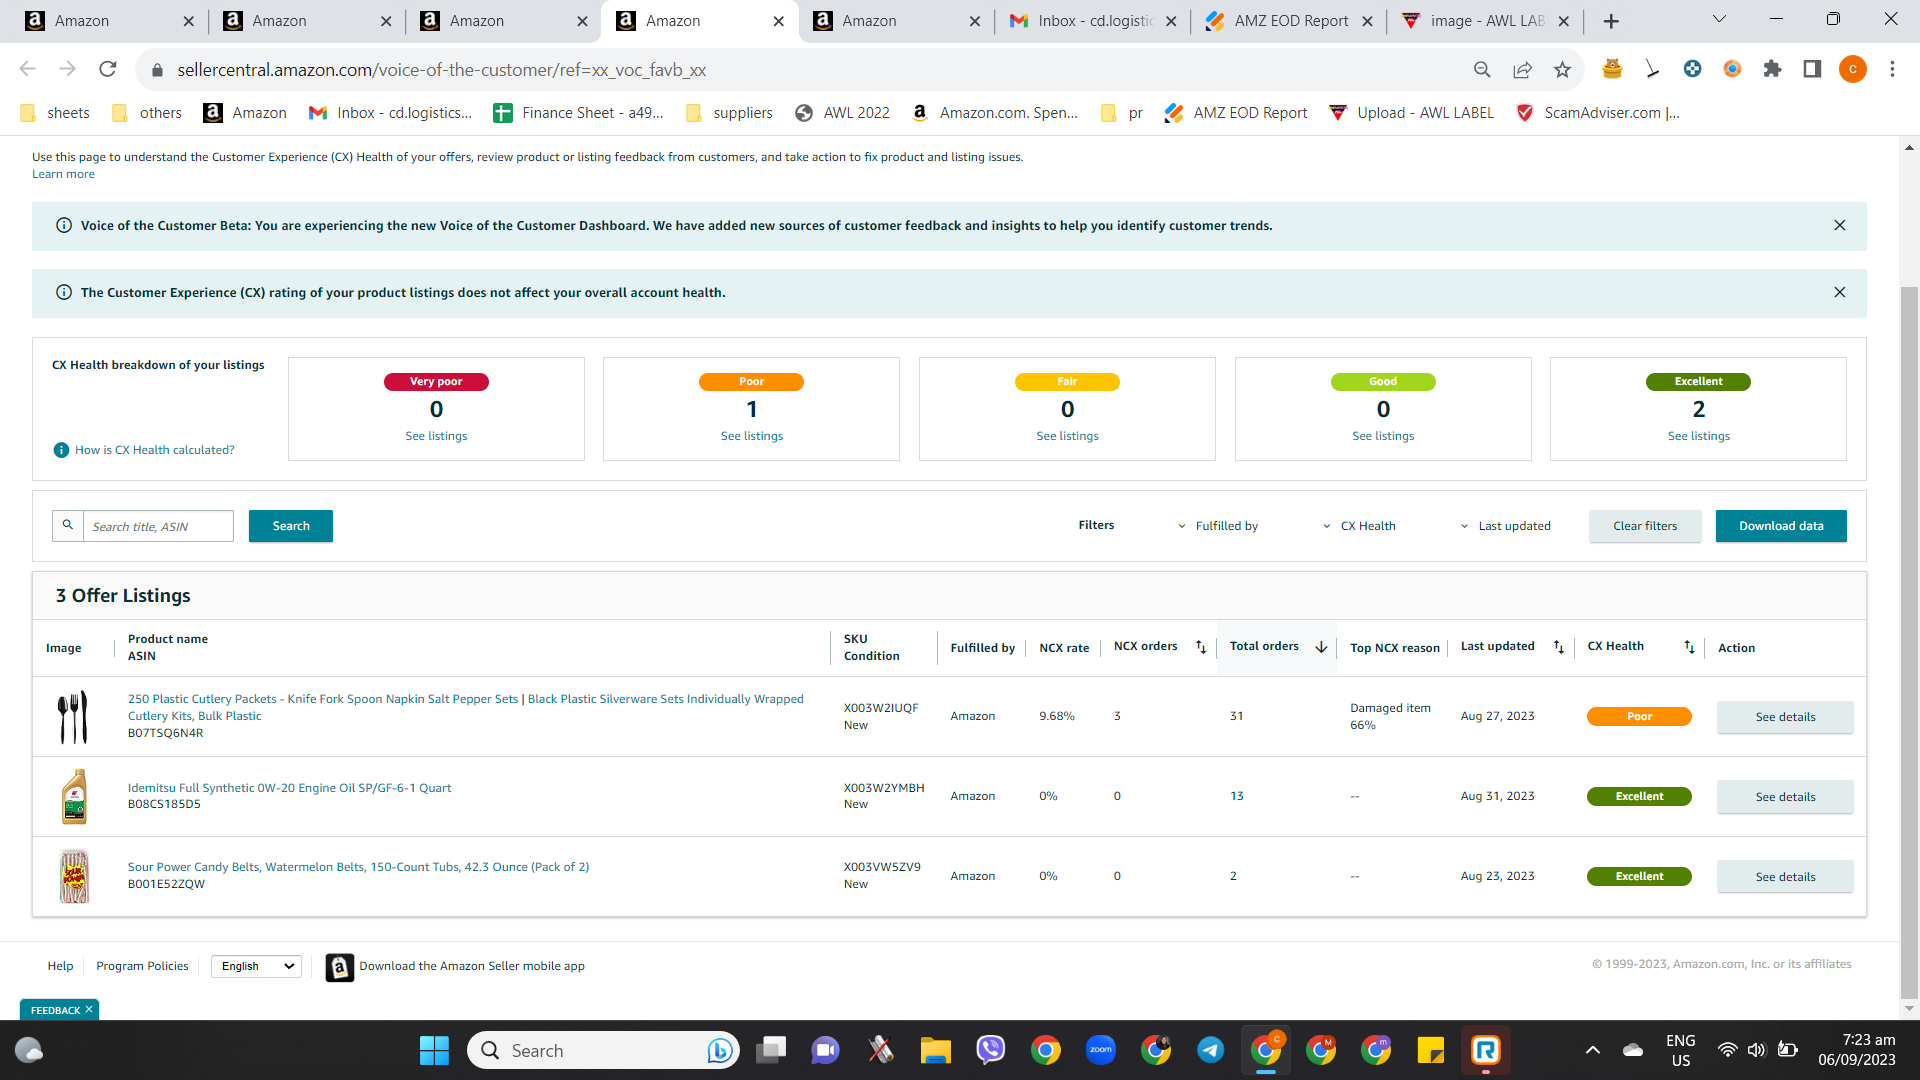Click the browser back arrow
This screenshot has height=1080, width=1920.
click(x=28, y=69)
